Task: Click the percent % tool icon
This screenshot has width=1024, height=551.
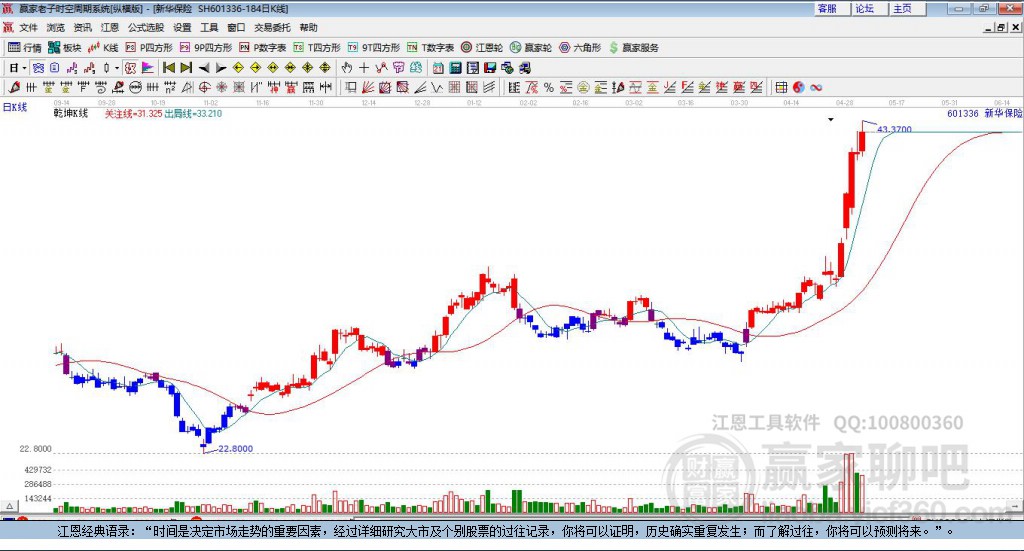Action: [549, 87]
